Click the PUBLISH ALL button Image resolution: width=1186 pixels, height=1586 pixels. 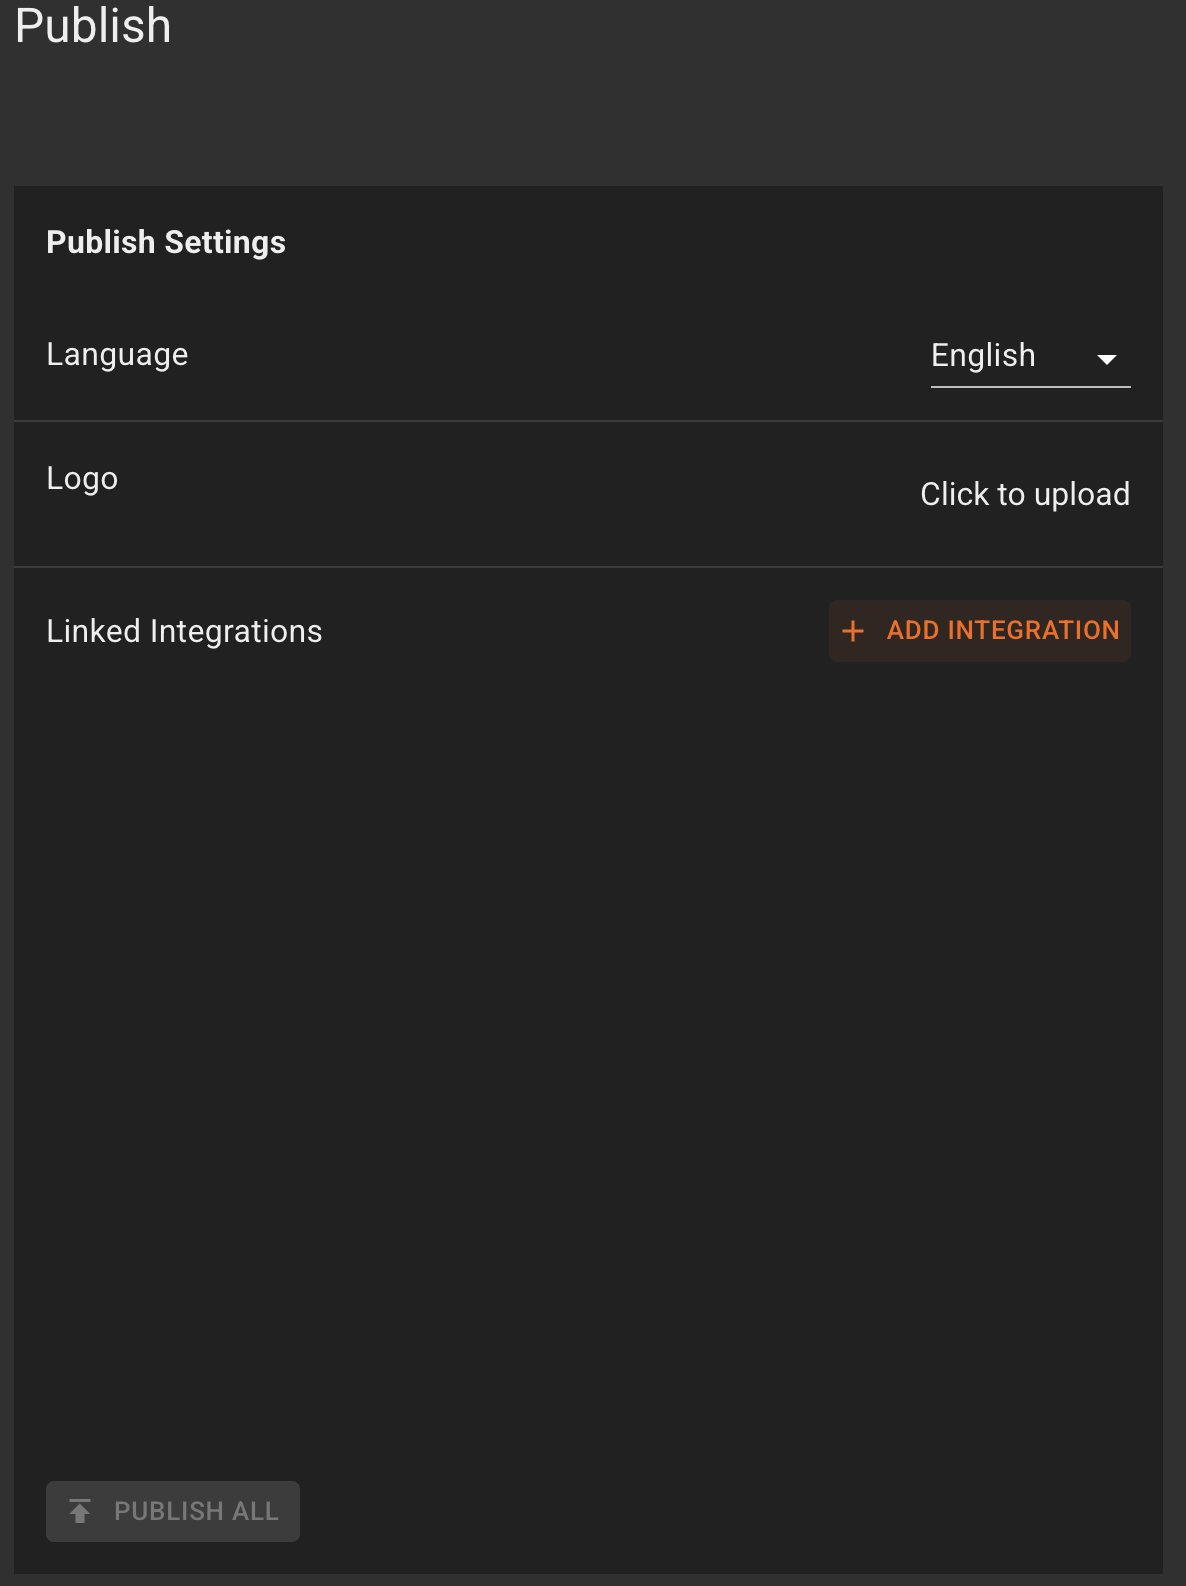[172, 1511]
